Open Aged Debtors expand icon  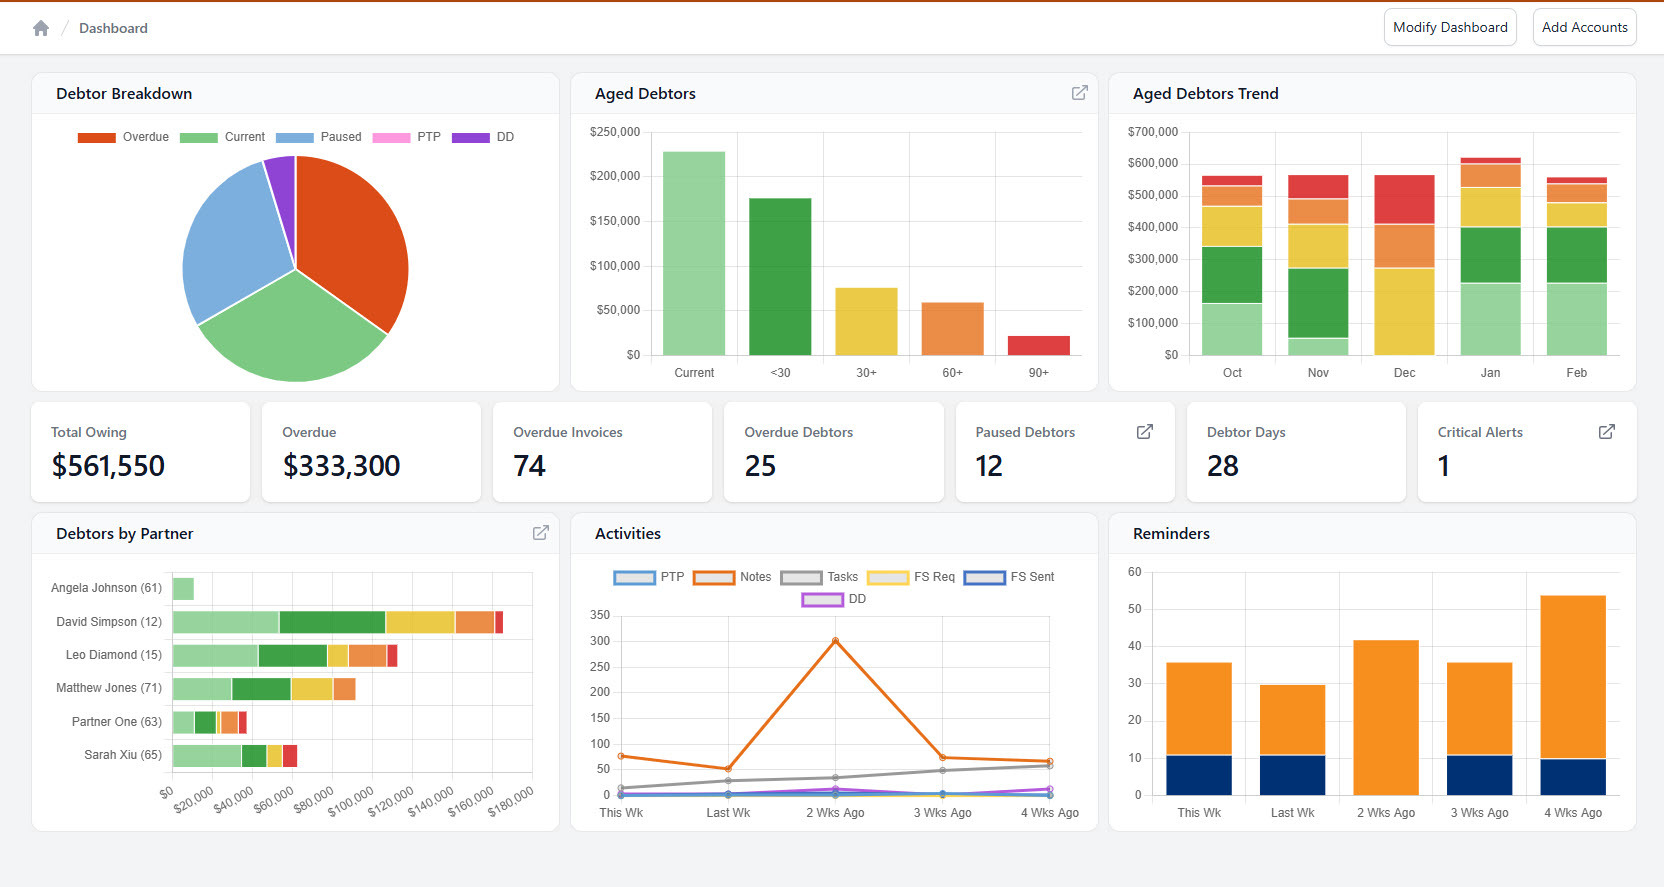[x=1080, y=93]
